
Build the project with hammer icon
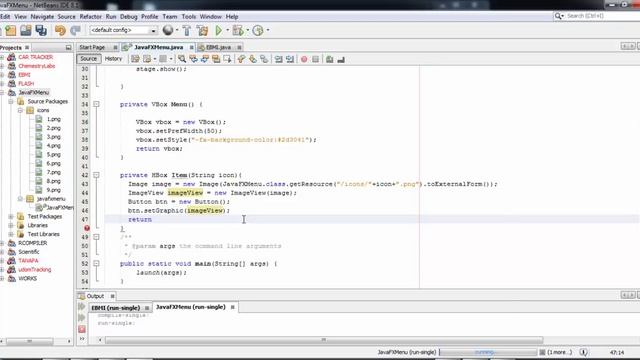(187, 30)
